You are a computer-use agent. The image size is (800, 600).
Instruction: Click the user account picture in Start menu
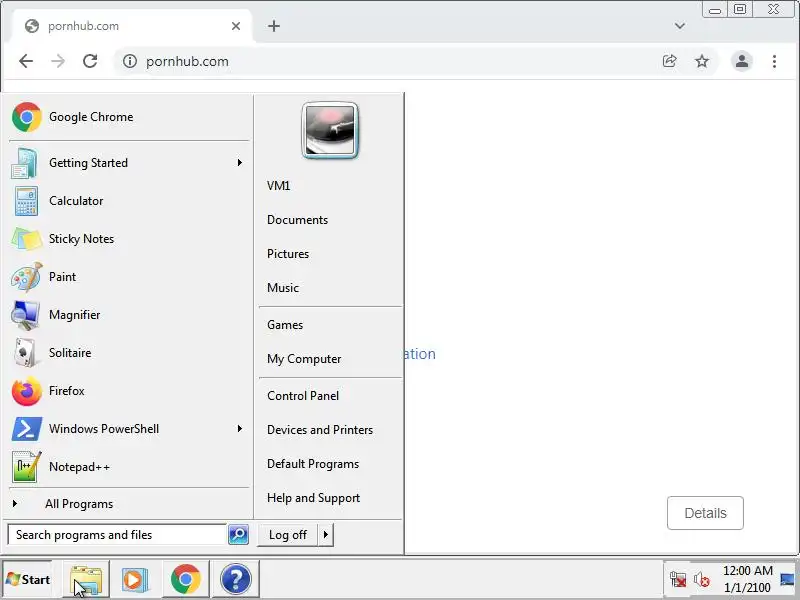330,130
